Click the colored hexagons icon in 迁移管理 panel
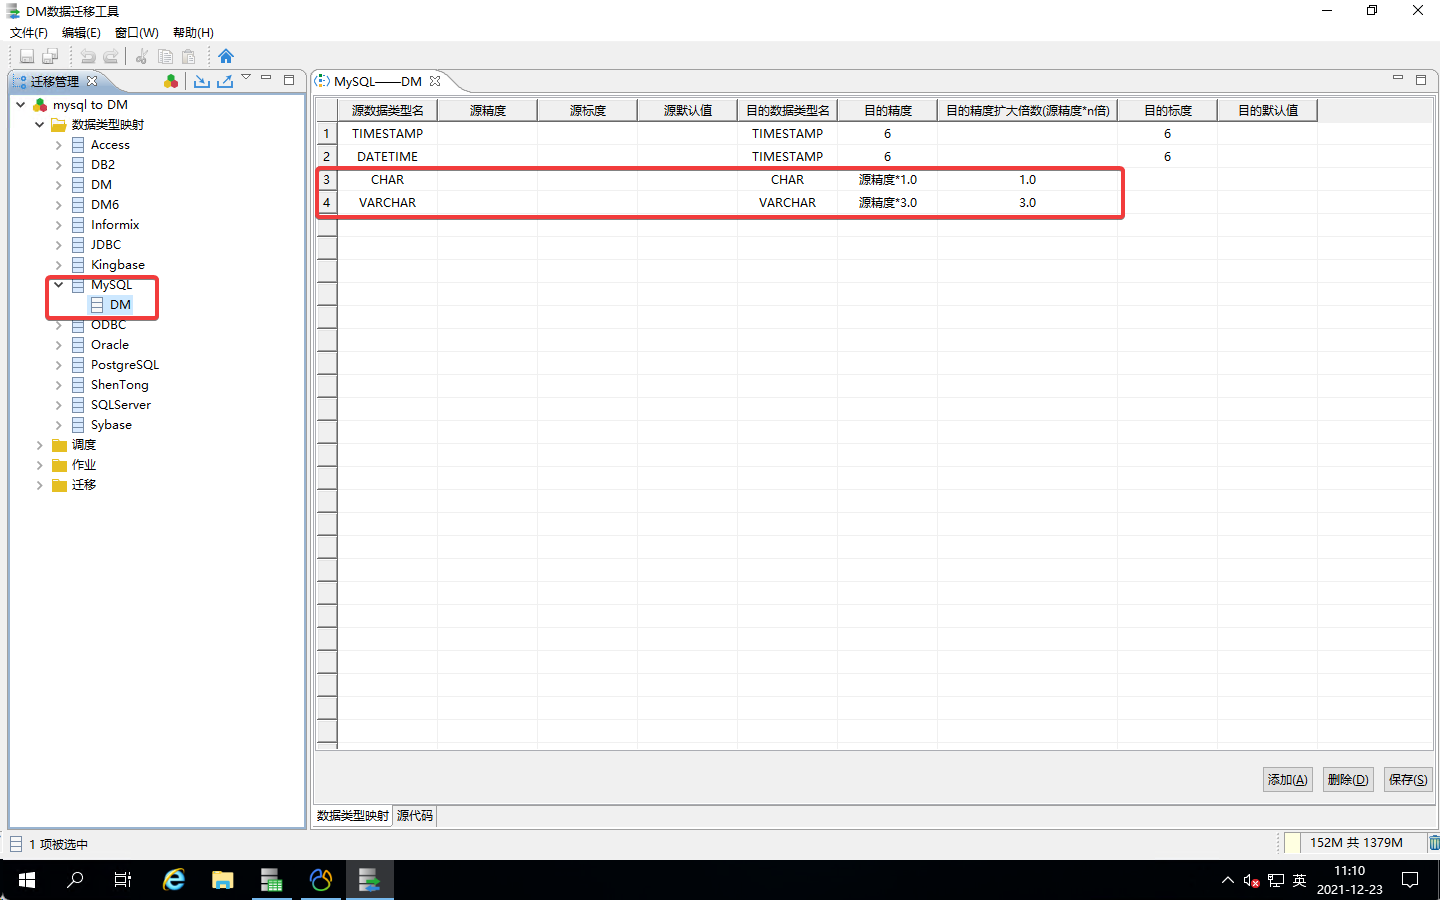1440x900 pixels. coord(171,81)
